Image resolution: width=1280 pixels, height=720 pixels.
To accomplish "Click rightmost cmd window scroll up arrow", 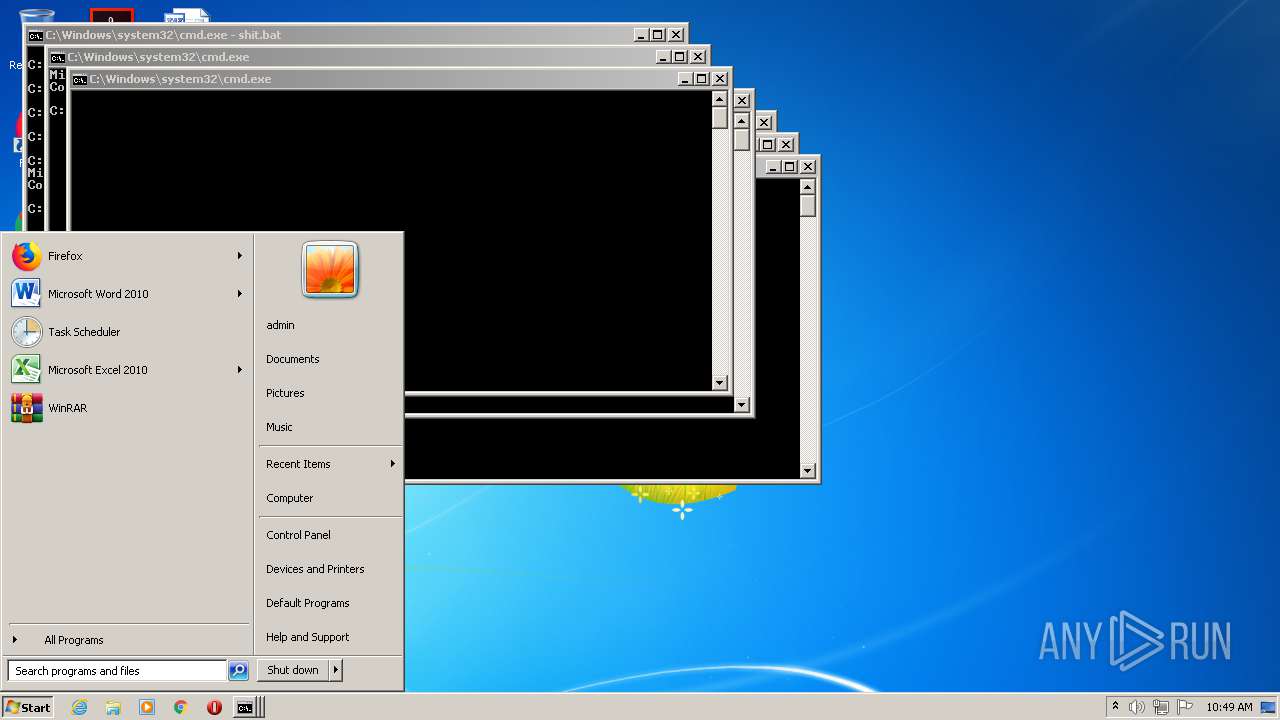I will point(807,187).
